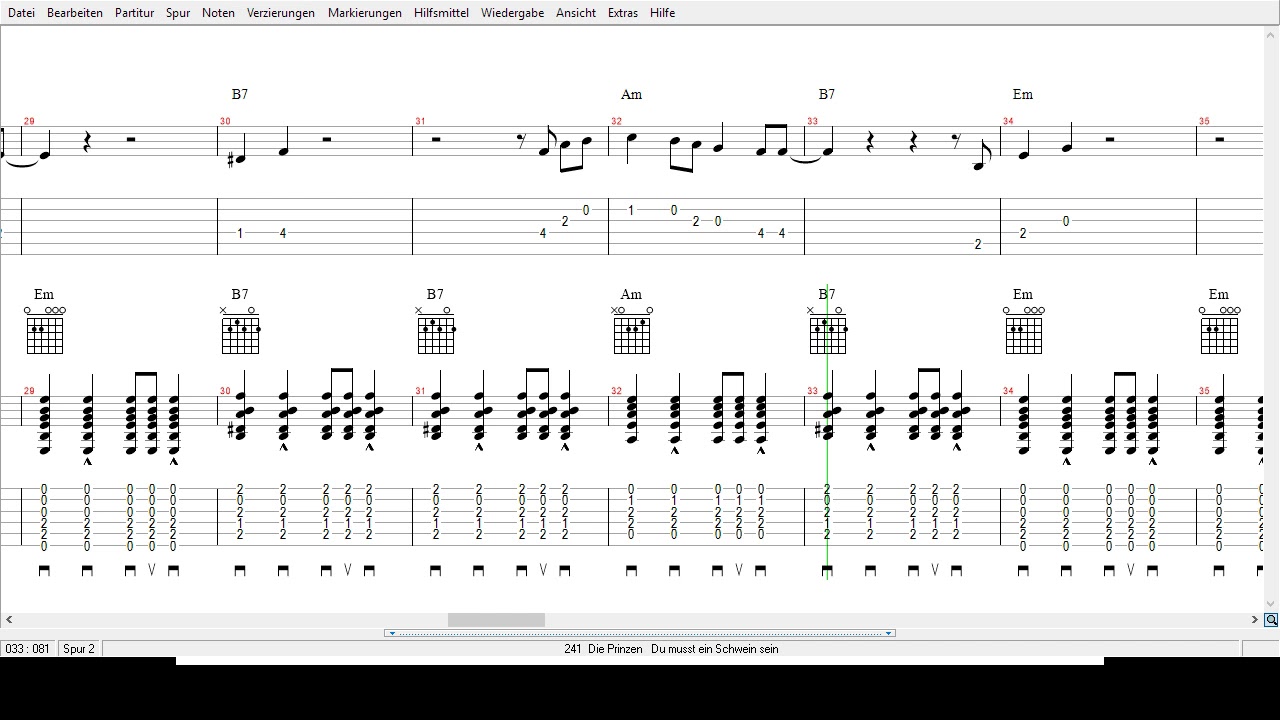Viewport: 1280px width, 720px height.
Task: Click the horizontal scrollbar thumb
Action: point(496,620)
